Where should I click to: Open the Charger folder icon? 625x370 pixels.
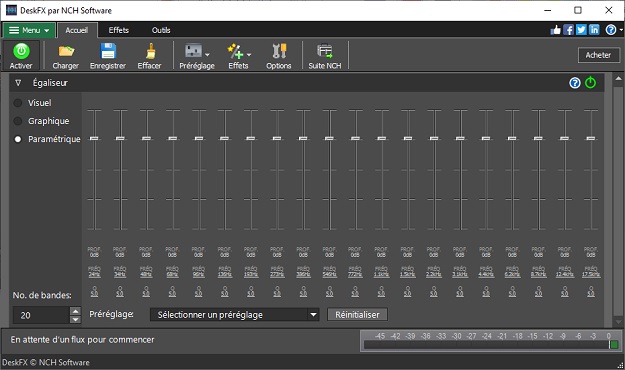click(x=66, y=51)
